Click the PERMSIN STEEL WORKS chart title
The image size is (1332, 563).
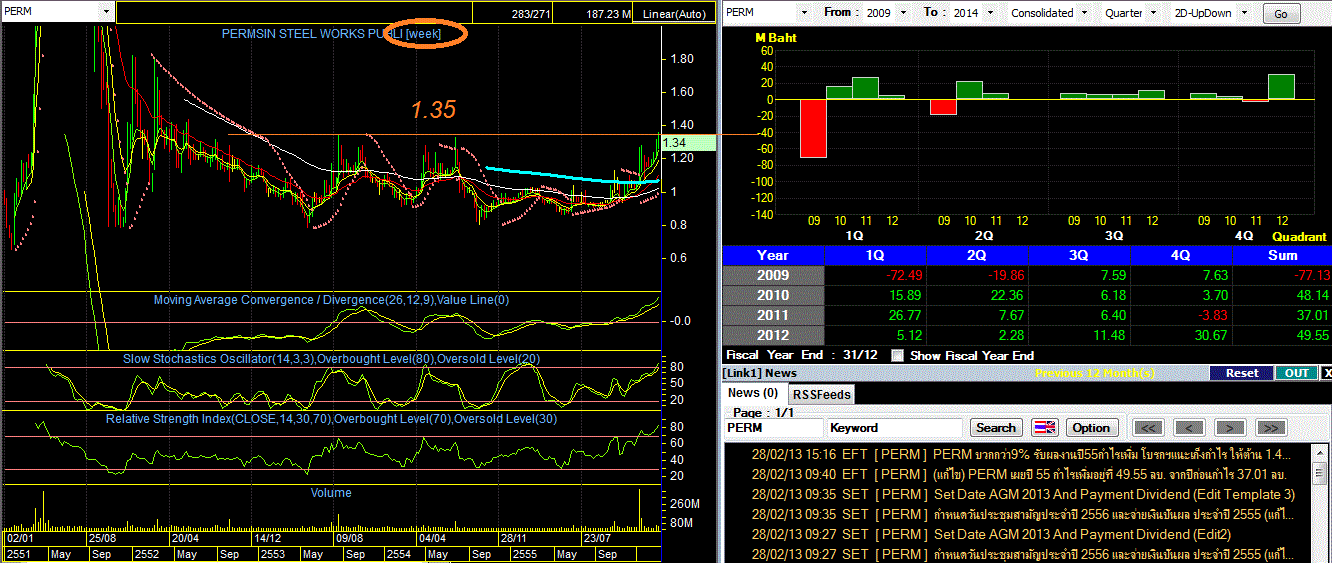pos(332,34)
